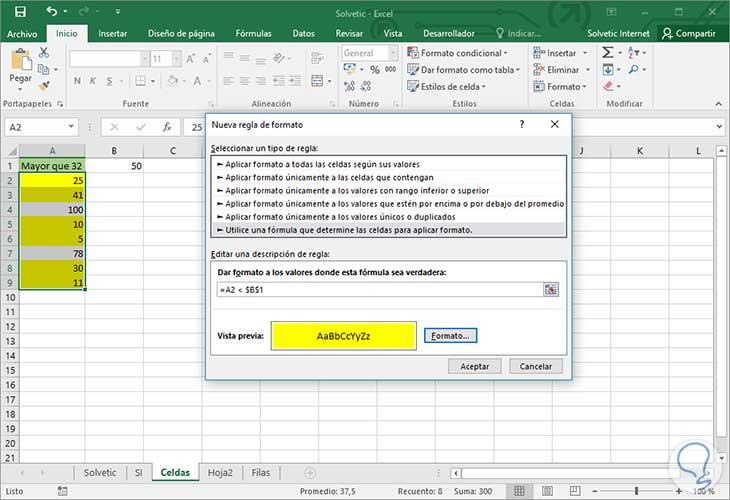Click the percent style icon
This screenshot has height=500, width=730.
pos(373,70)
